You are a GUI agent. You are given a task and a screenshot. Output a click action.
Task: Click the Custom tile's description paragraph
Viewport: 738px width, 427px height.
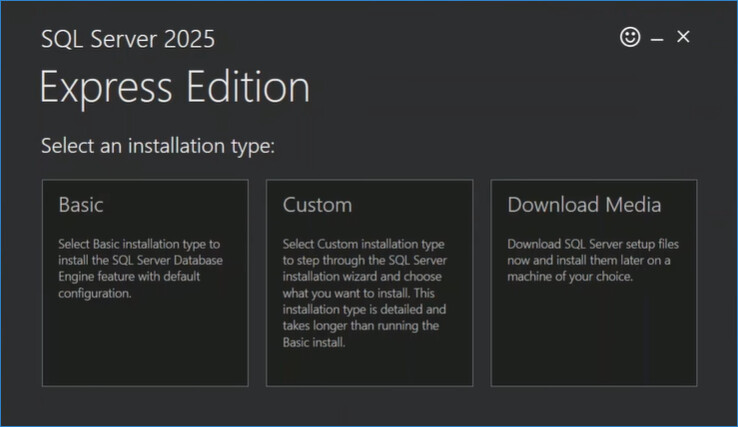click(366, 293)
